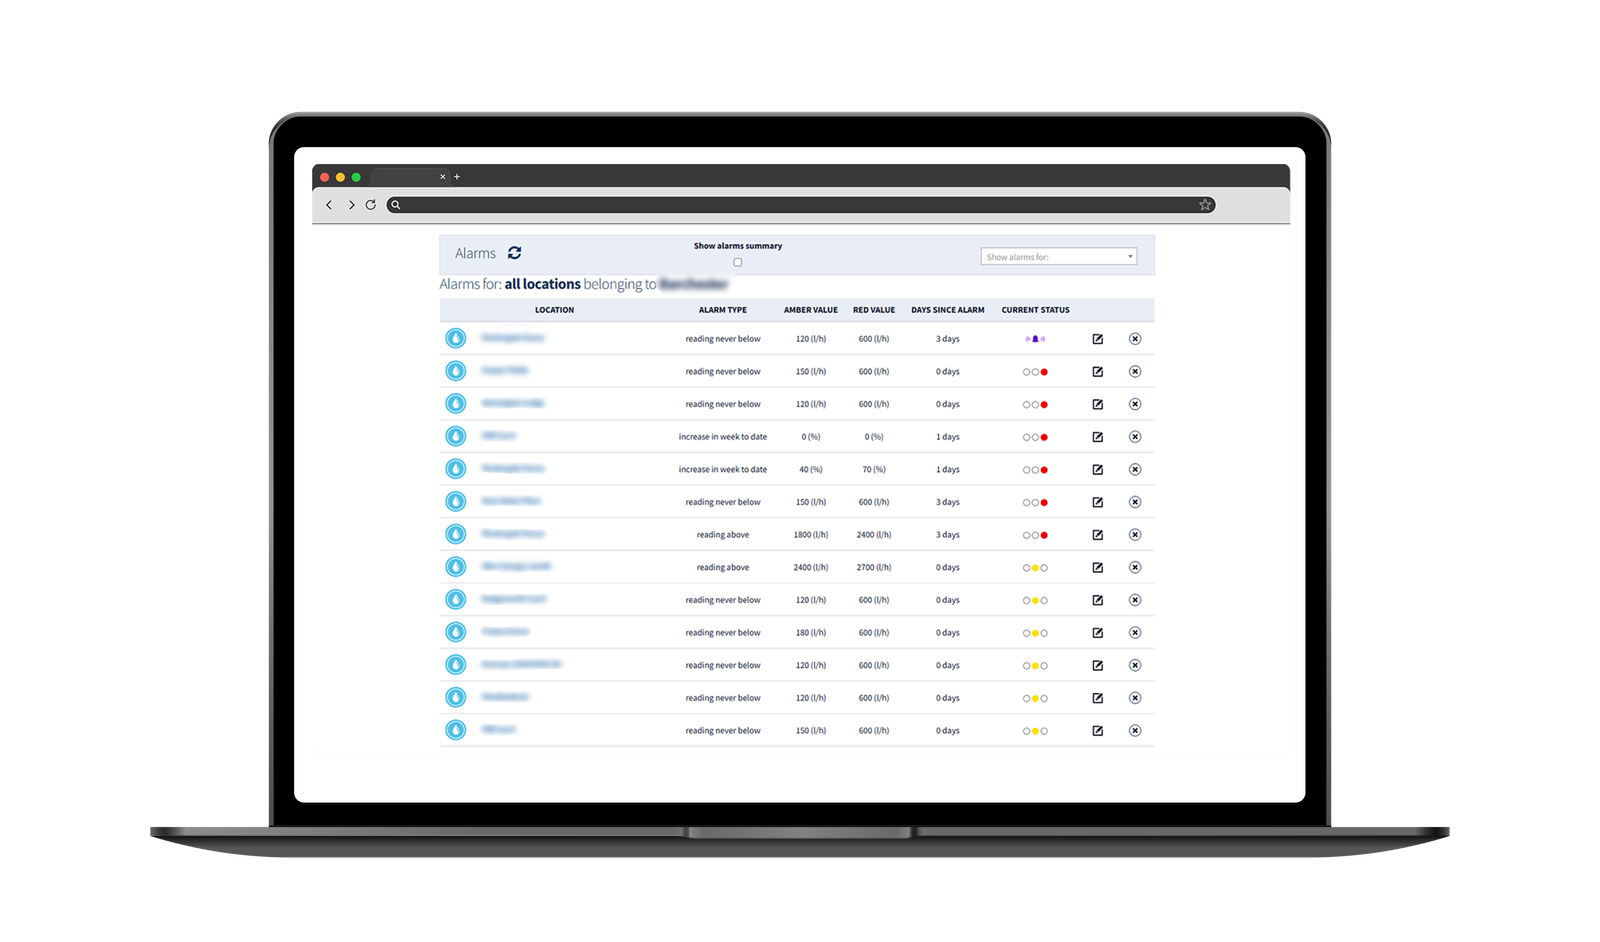Bookmark the page with the star icon
1600x942 pixels.
tap(1205, 205)
